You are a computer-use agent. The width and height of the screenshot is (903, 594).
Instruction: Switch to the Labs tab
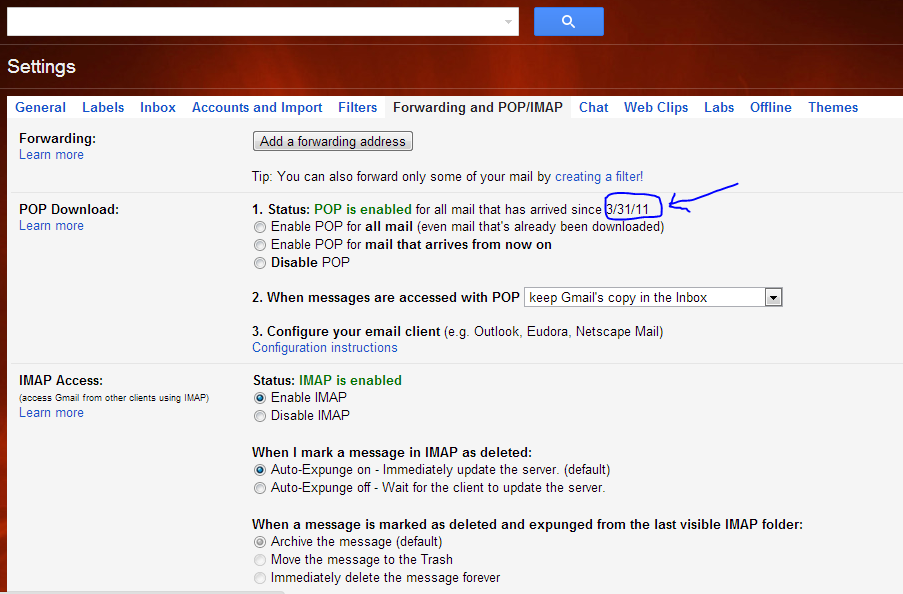coord(719,106)
